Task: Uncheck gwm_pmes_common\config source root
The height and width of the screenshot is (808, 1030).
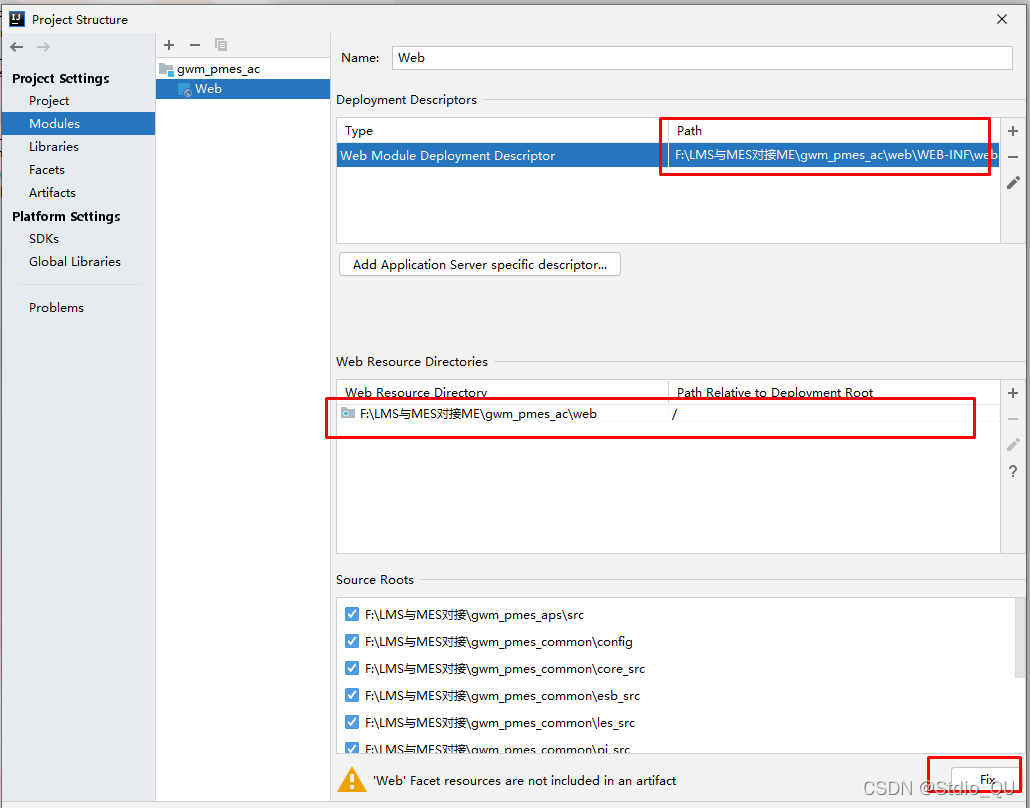Action: point(352,641)
